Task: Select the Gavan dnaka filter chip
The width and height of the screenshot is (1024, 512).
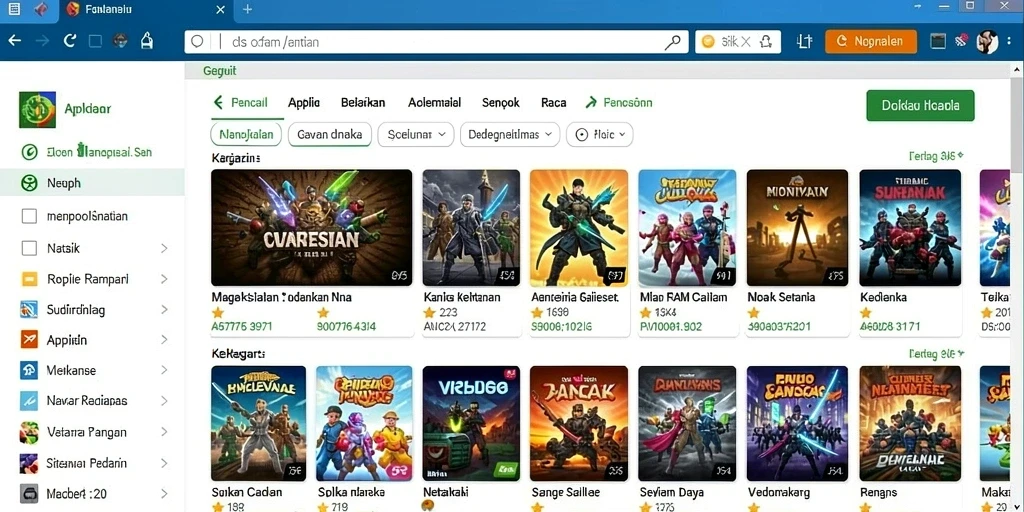Action: pyautogui.click(x=330, y=135)
